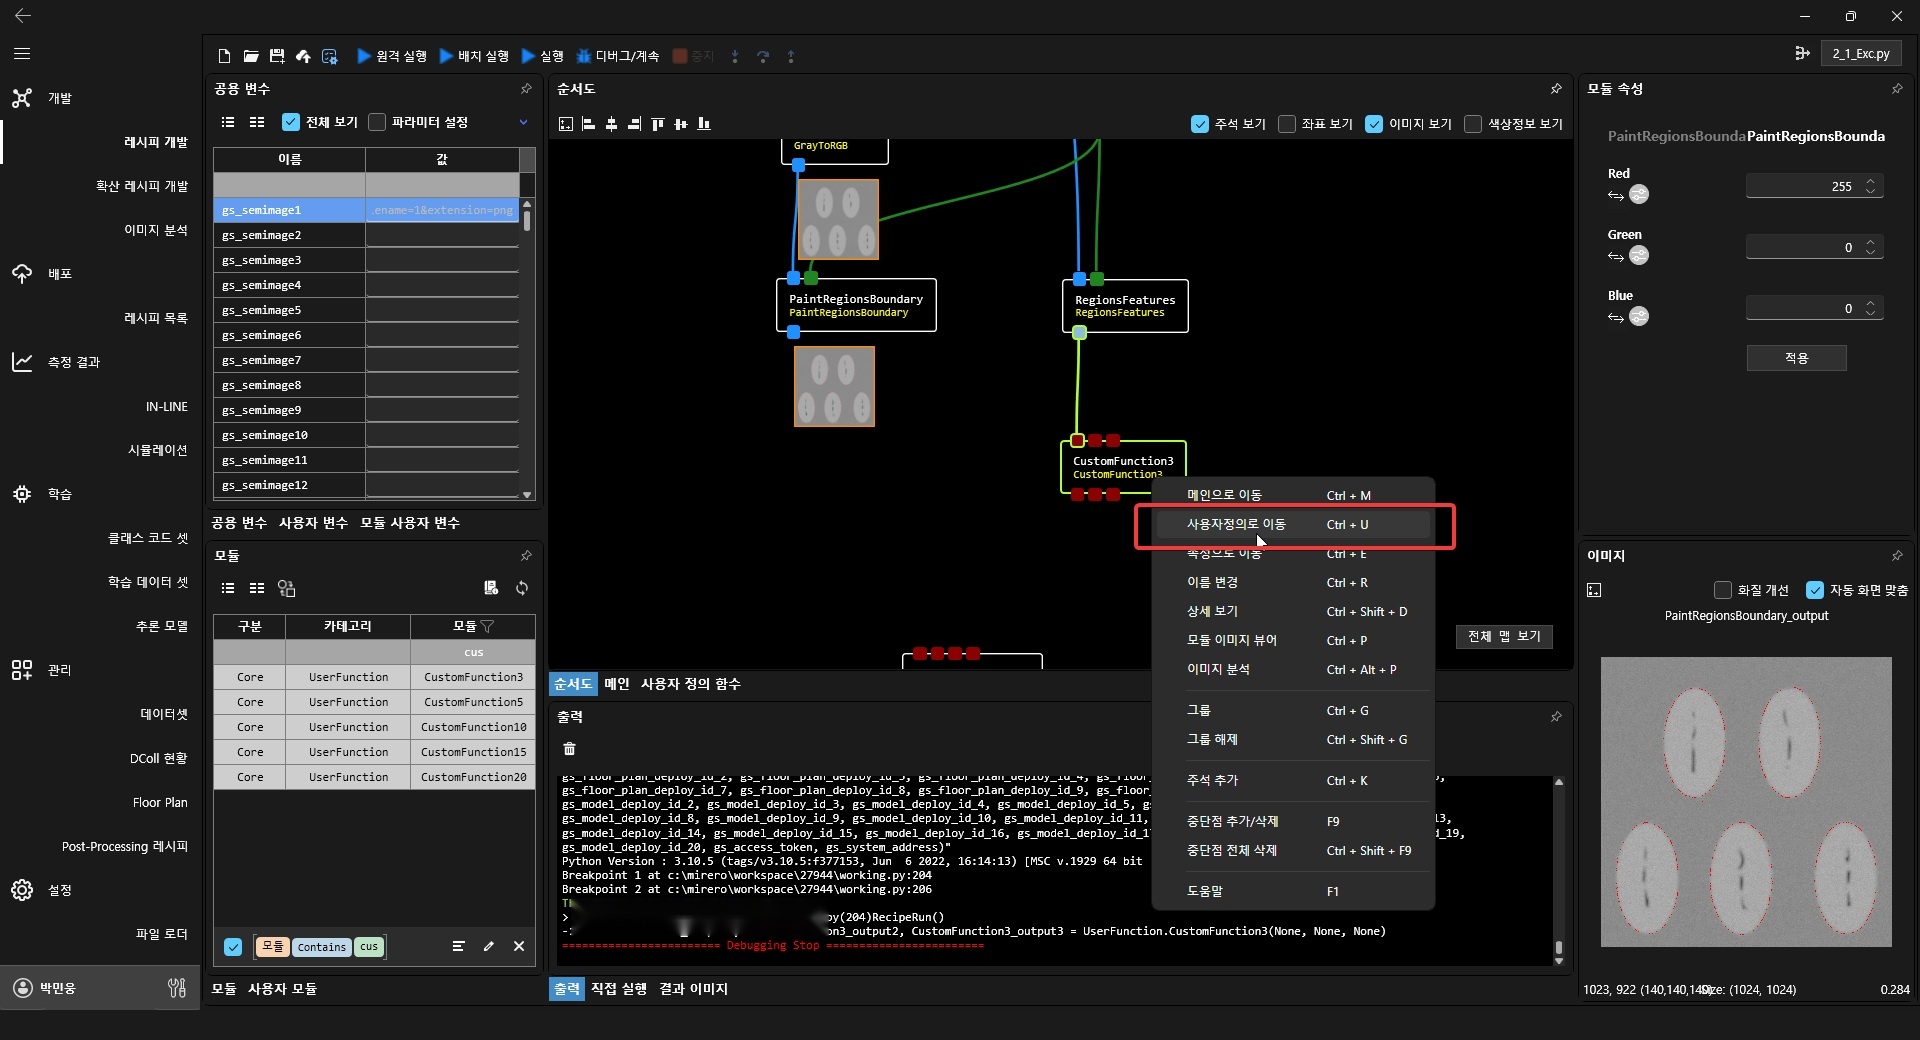Click the pencil edit filter icon
The width and height of the screenshot is (1920, 1040).
(489, 946)
